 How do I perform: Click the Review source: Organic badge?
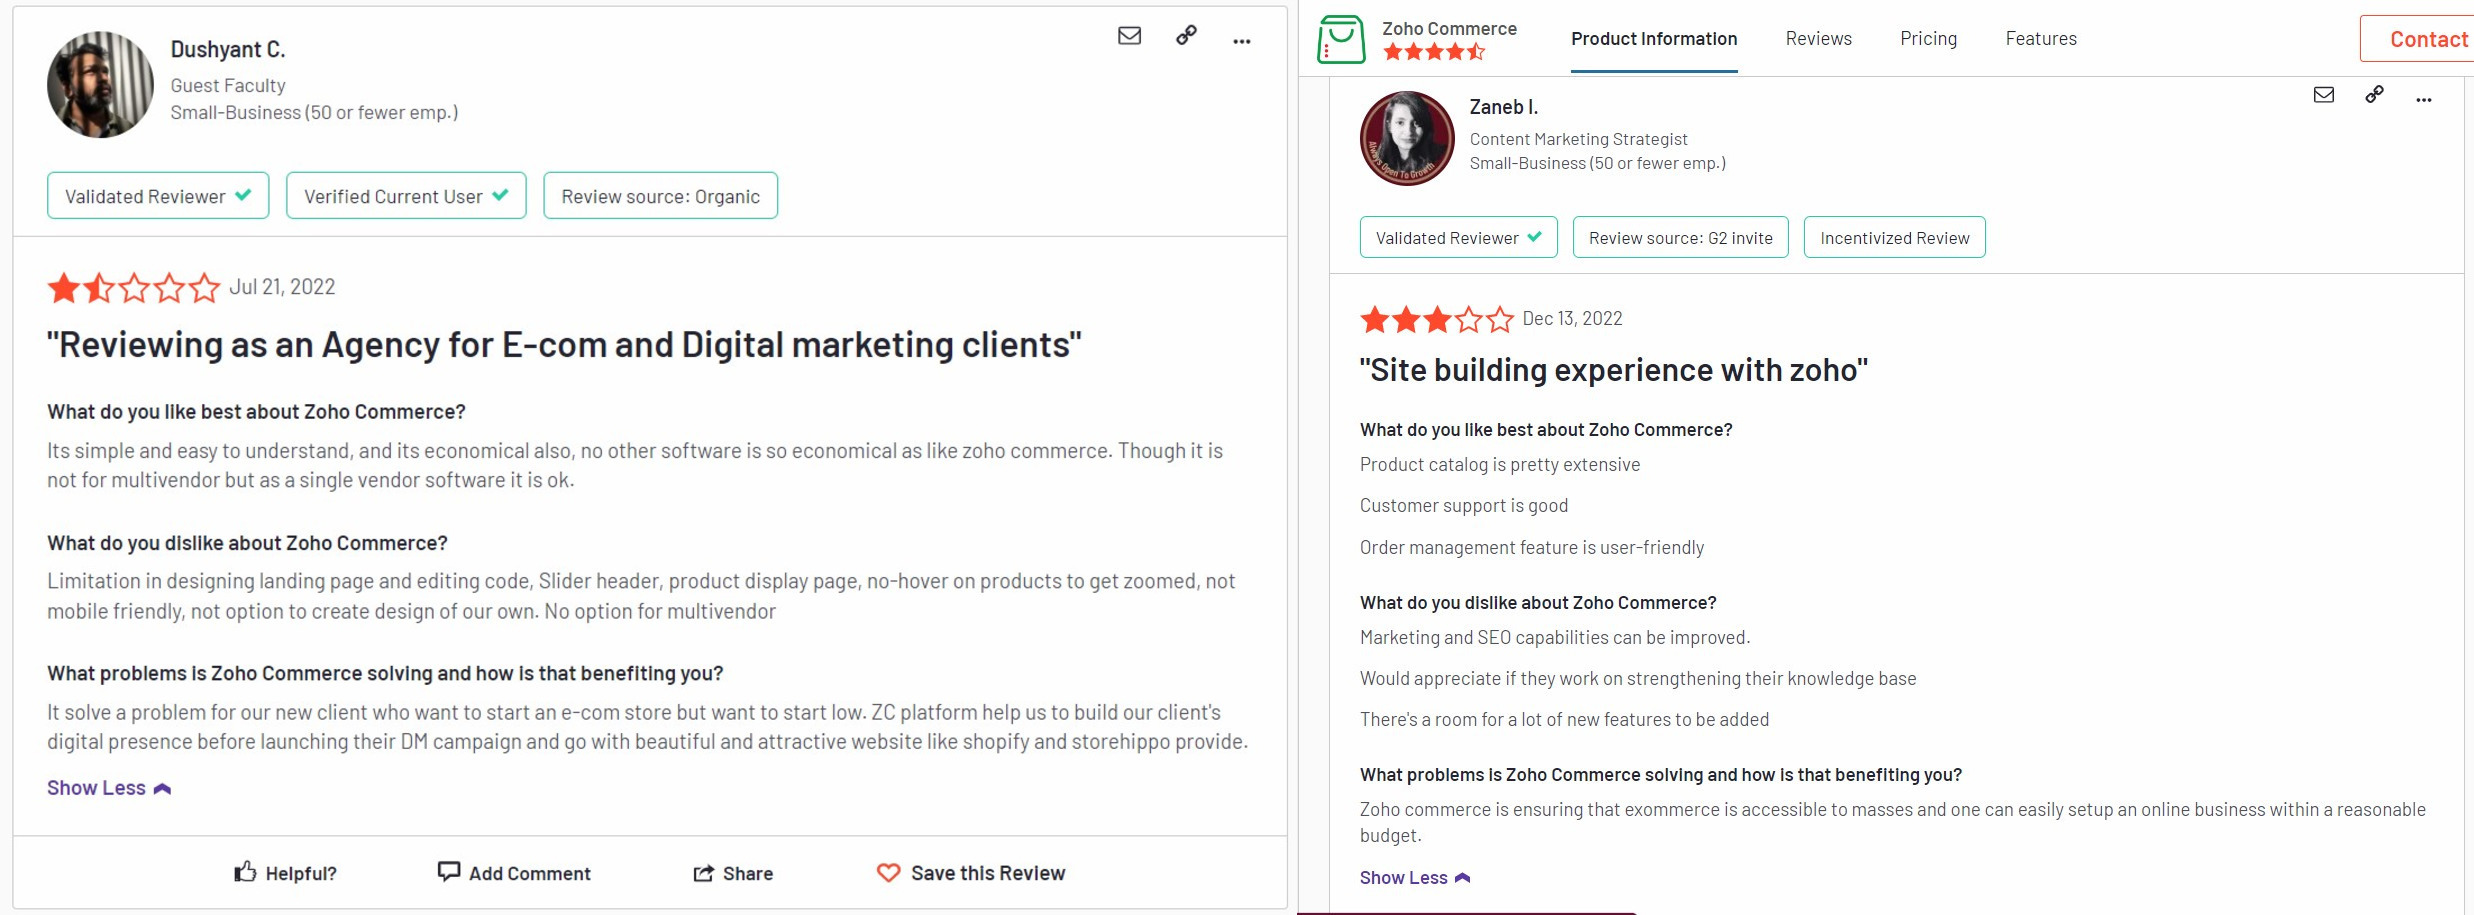point(660,195)
